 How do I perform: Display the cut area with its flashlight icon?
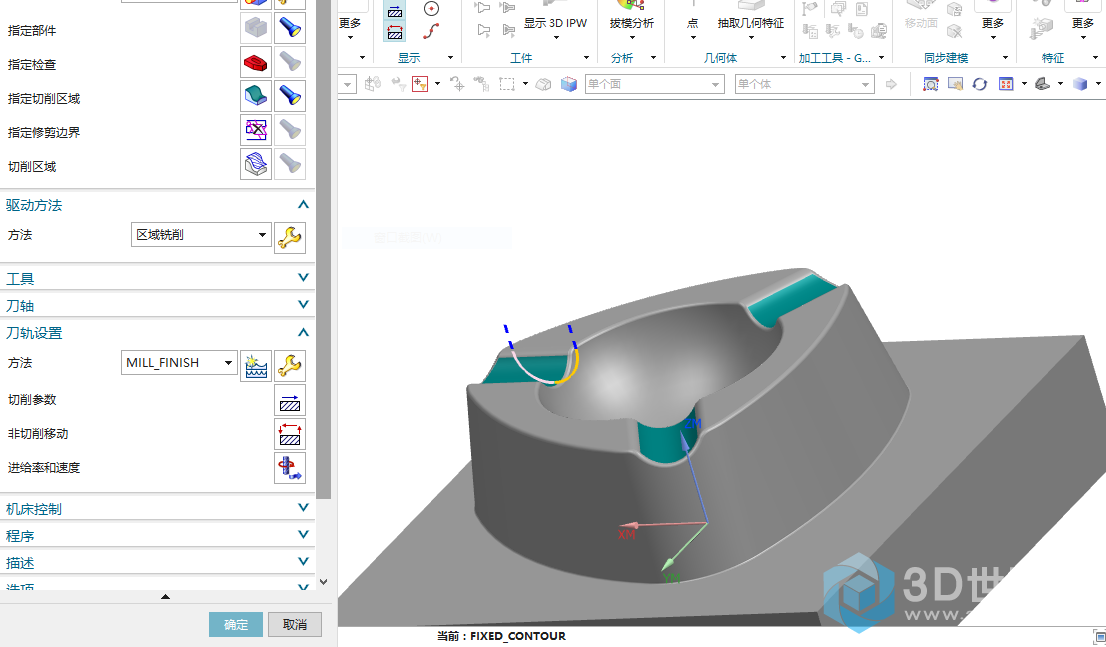(x=290, y=96)
